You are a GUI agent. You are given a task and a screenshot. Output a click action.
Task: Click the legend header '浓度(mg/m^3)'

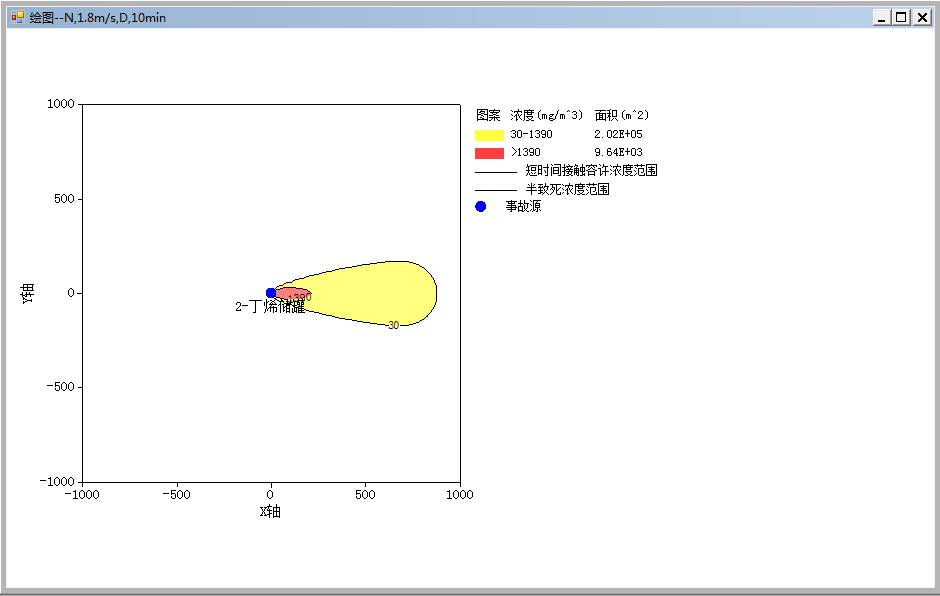point(546,115)
